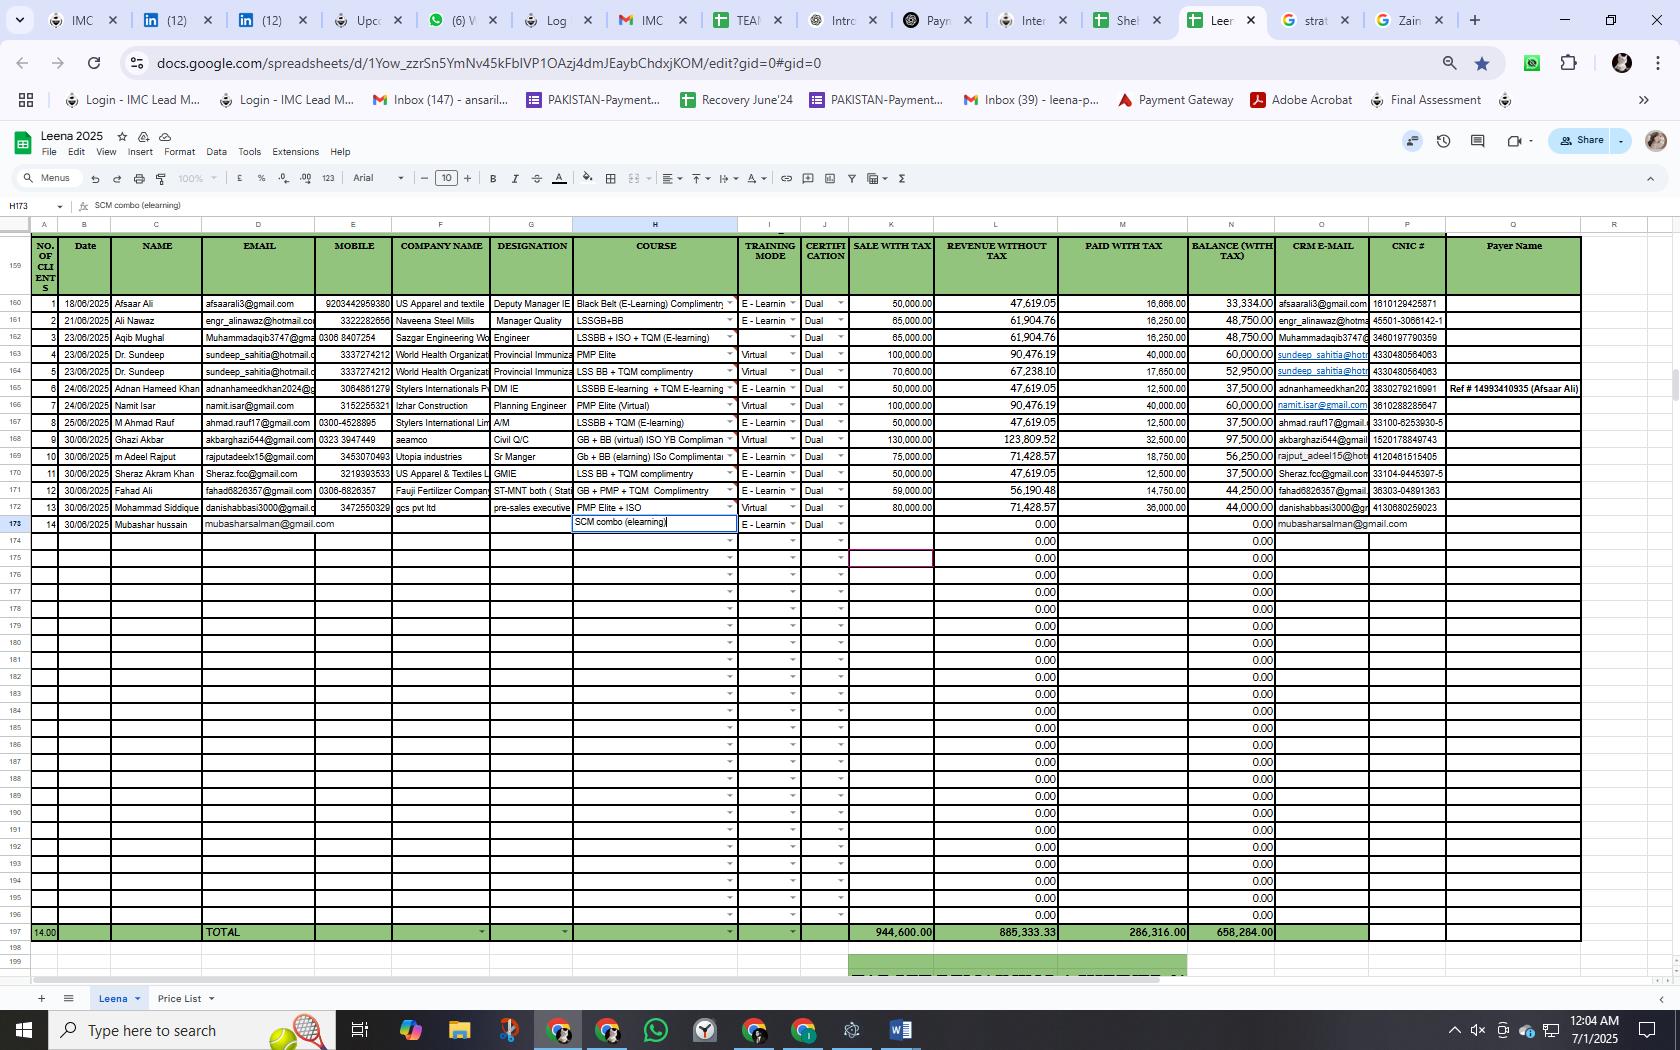Open the Payment Gateway bookmark
The image size is (1680, 1050).
(x=1176, y=100)
